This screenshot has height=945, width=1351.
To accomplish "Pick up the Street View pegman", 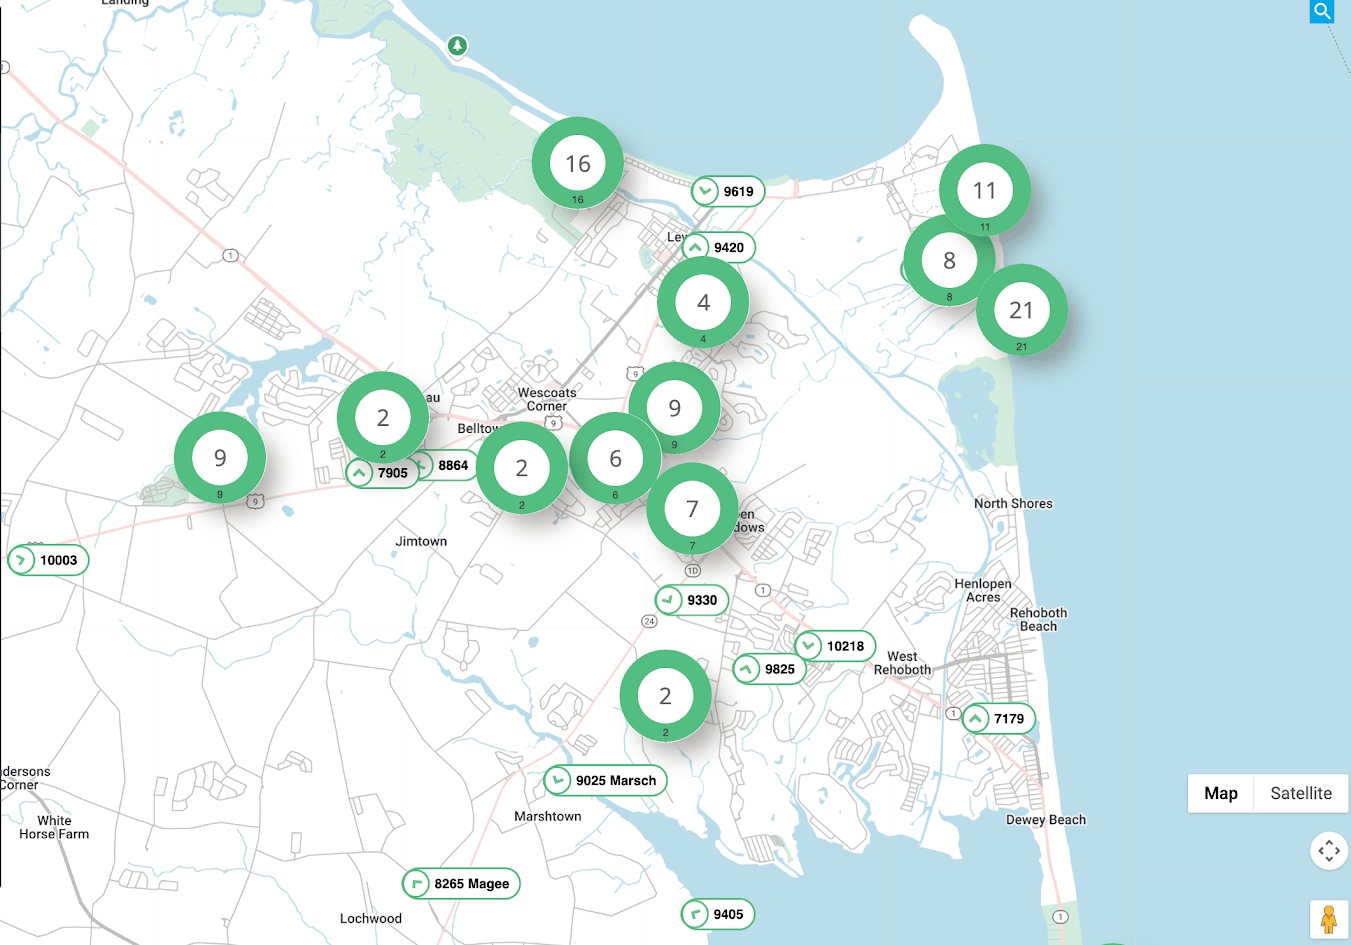I will click(x=1329, y=919).
